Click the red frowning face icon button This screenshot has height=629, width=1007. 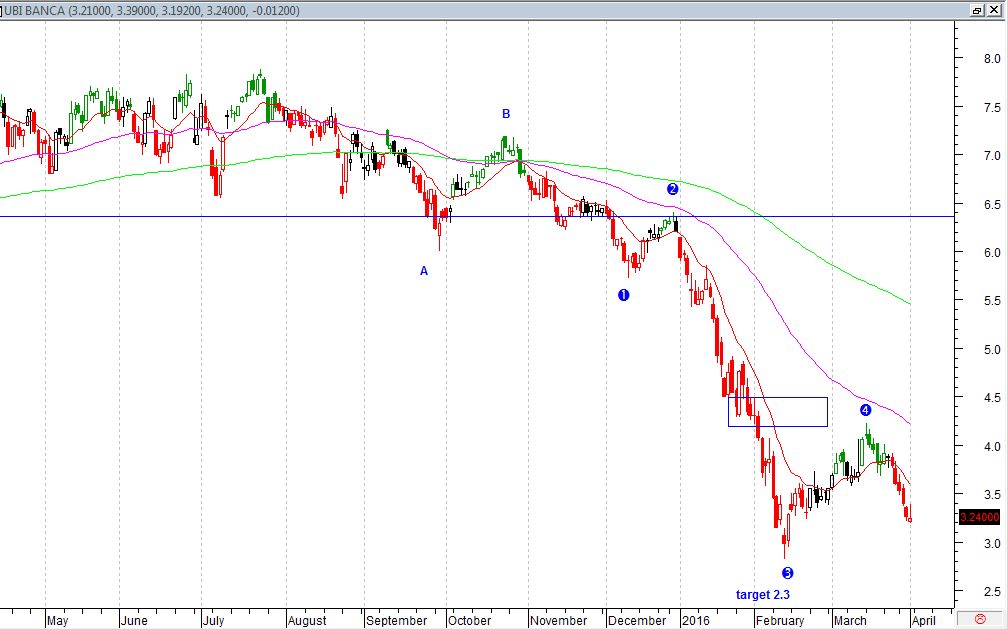pos(980,619)
